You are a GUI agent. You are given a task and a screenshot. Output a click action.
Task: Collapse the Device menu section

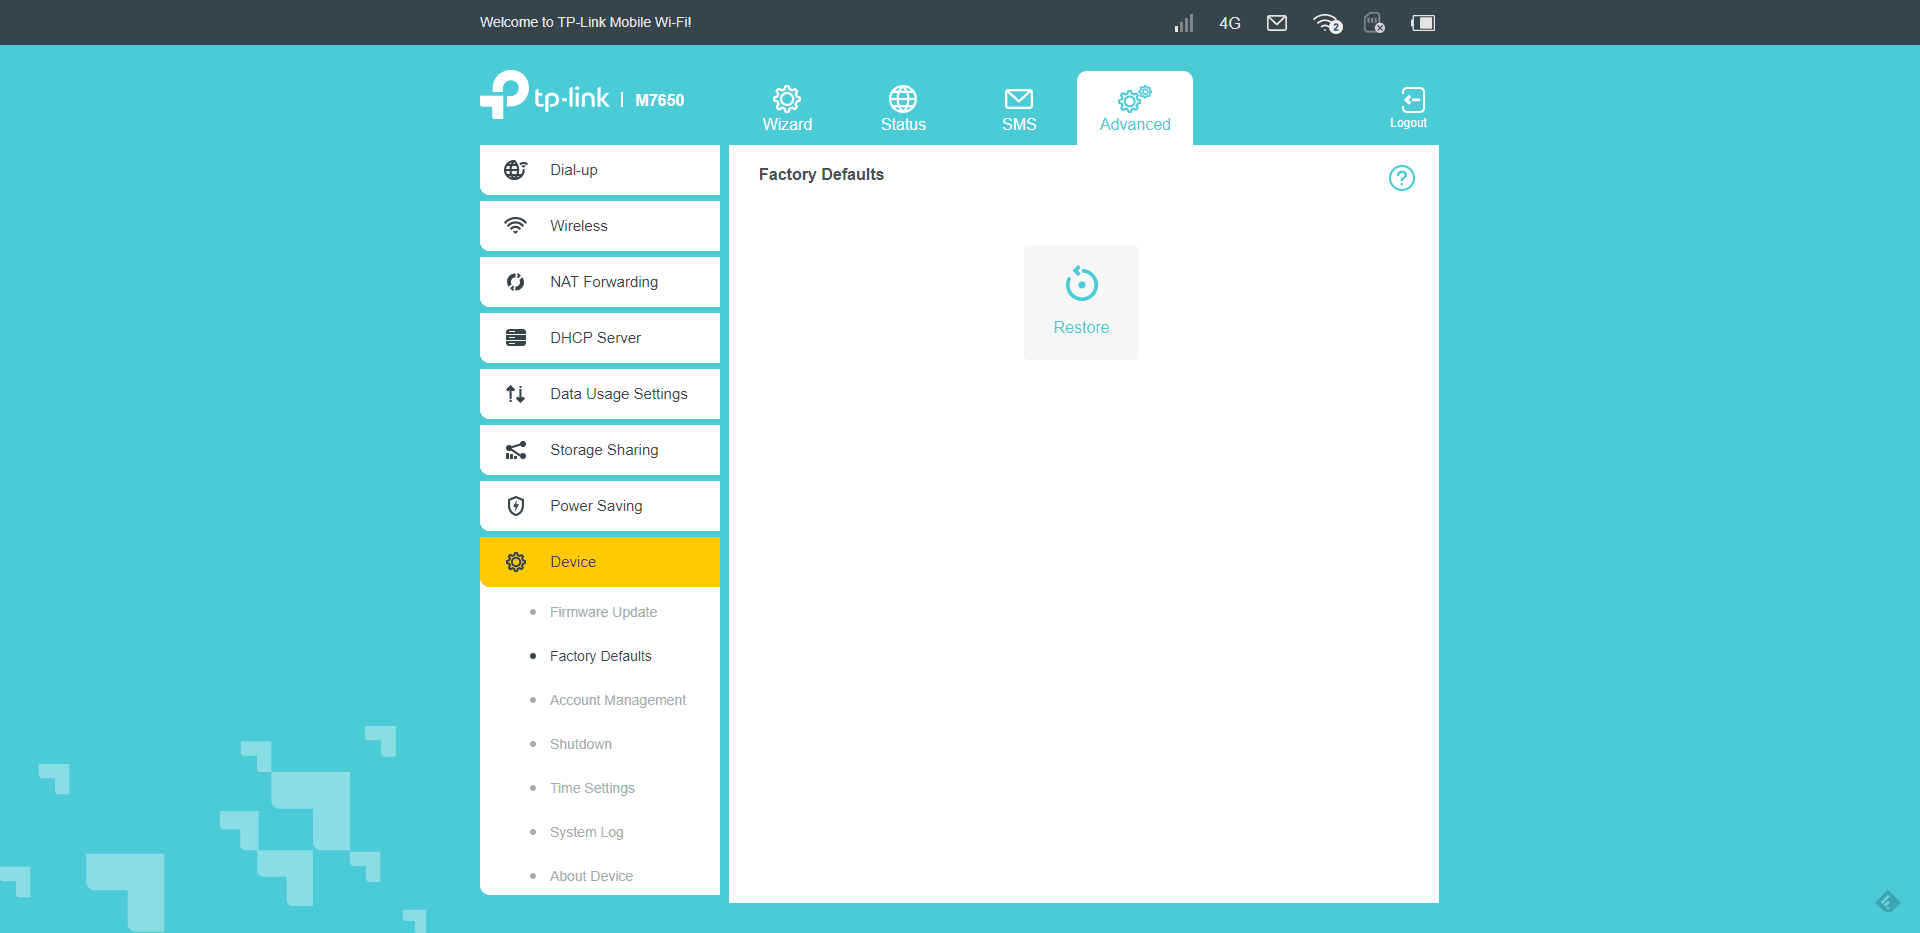click(600, 562)
